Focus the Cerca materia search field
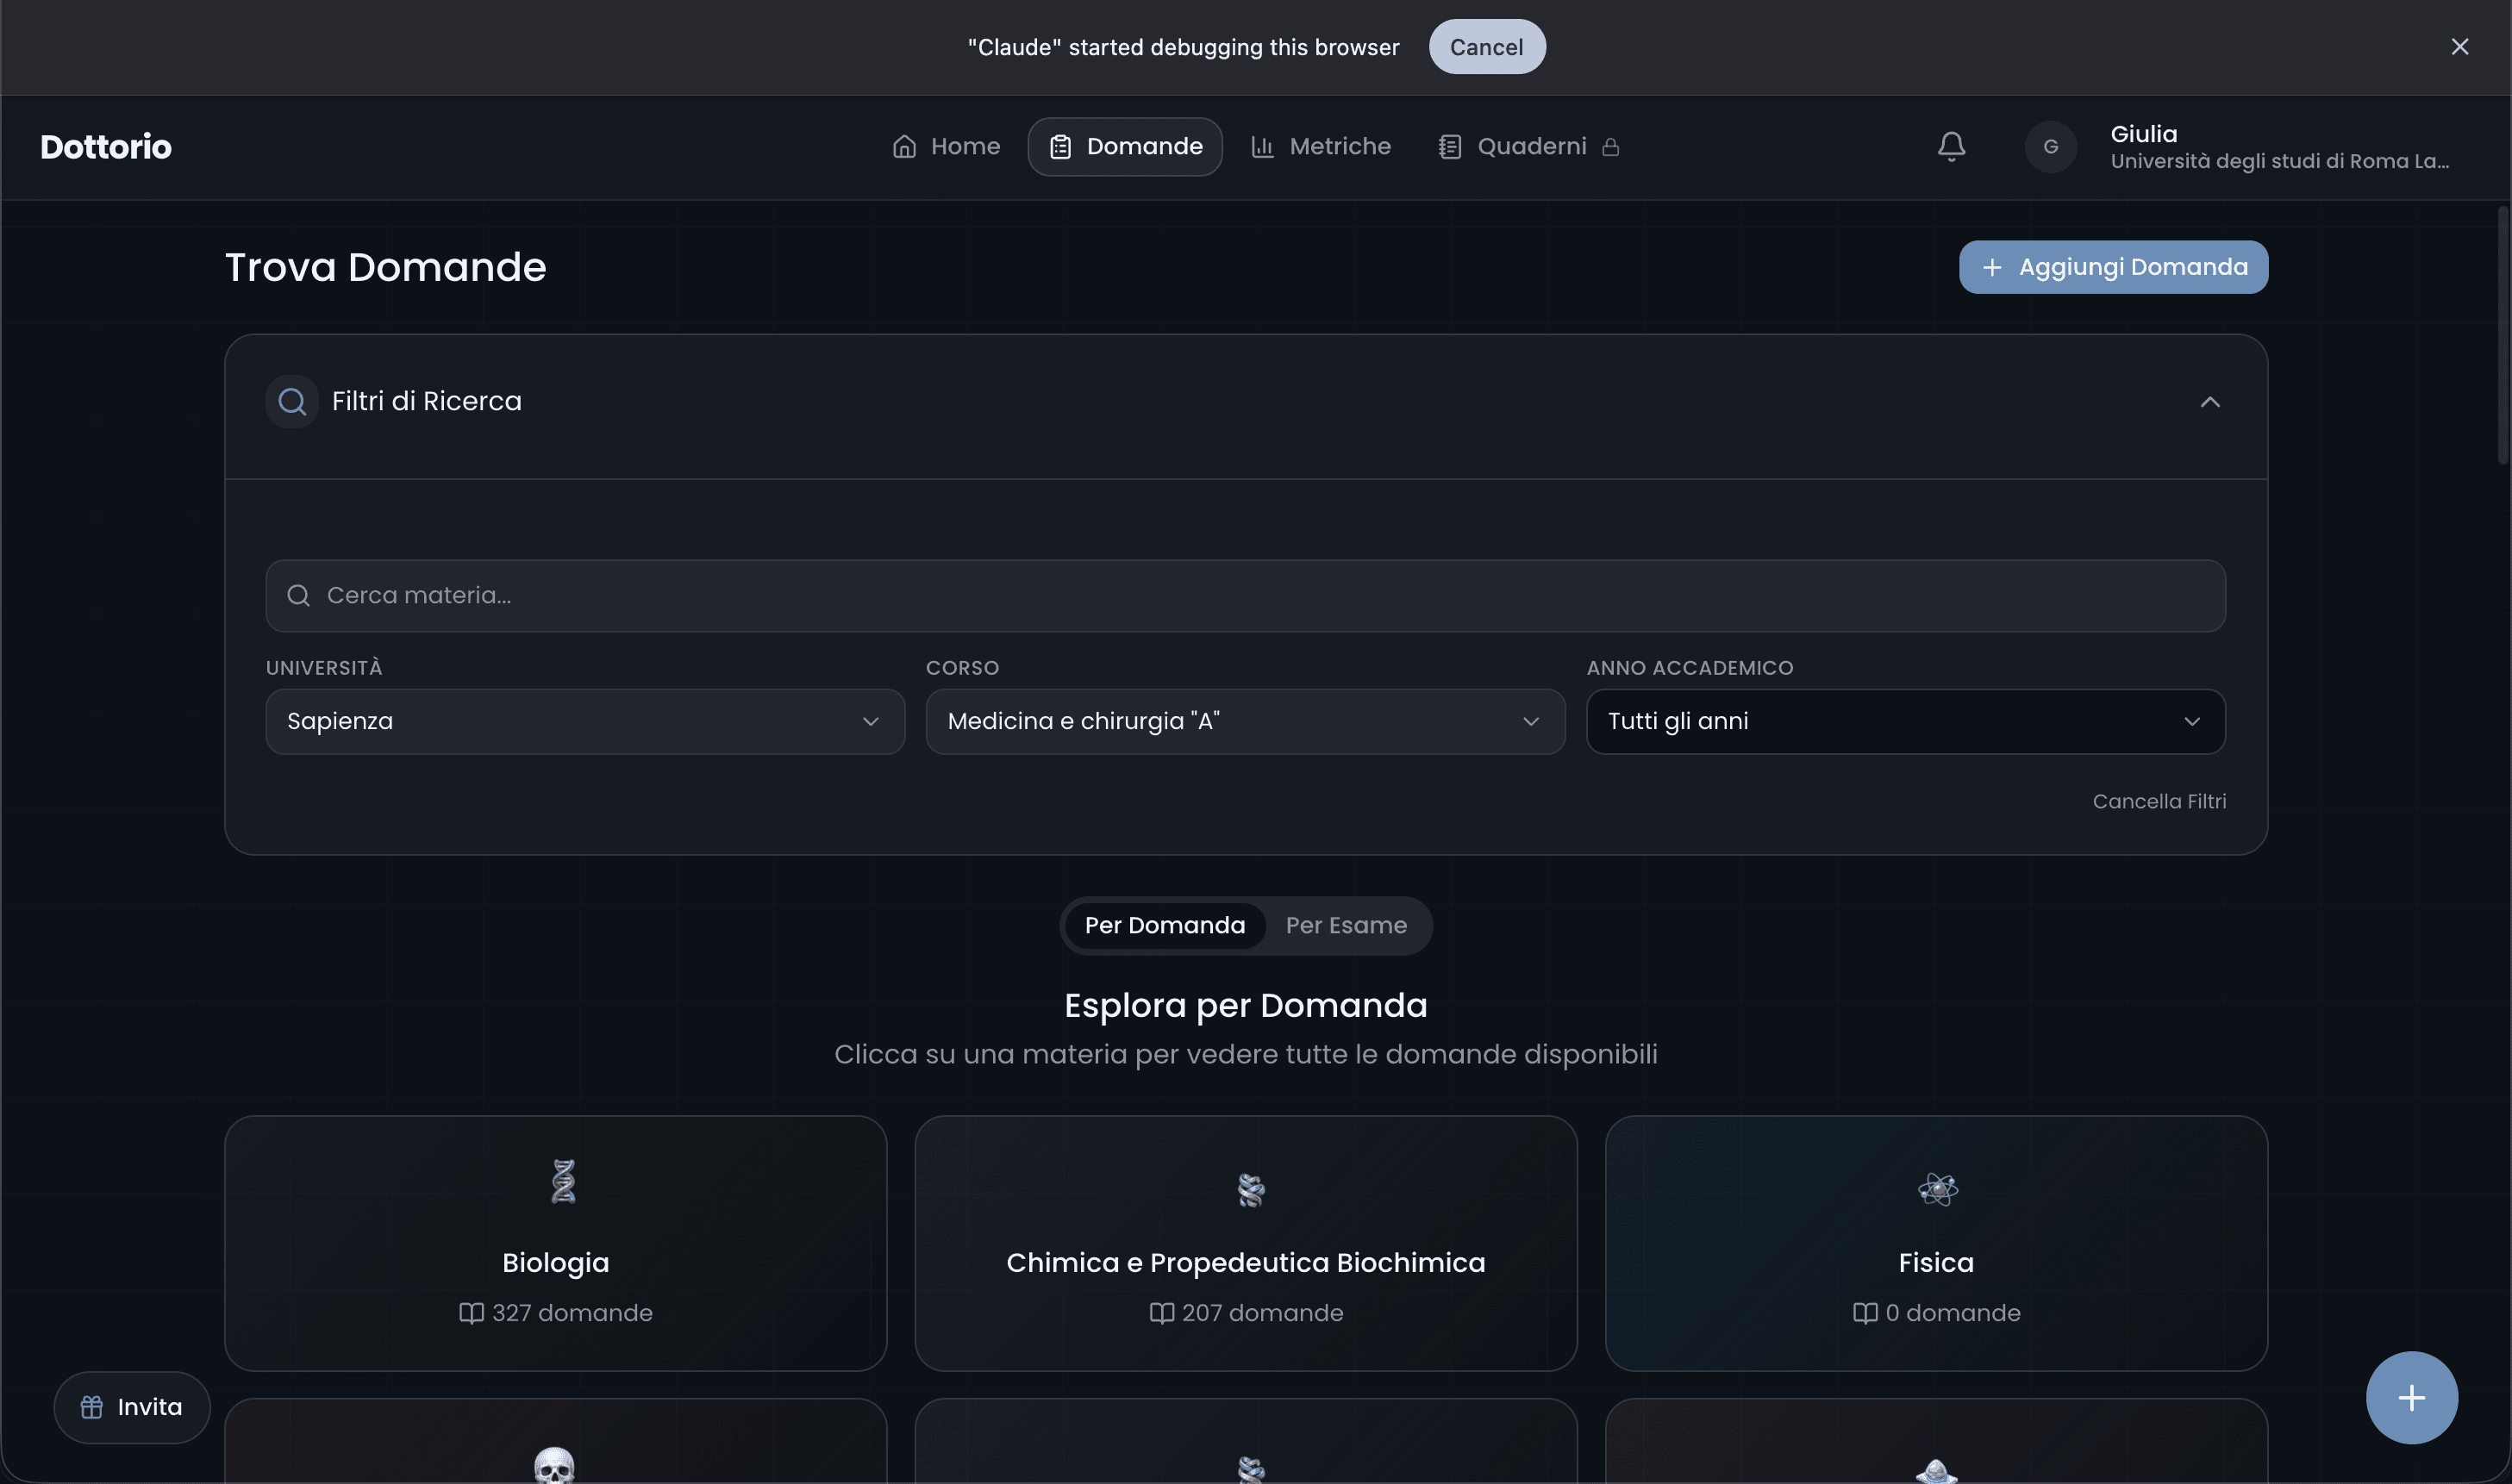 pos(1245,596)
